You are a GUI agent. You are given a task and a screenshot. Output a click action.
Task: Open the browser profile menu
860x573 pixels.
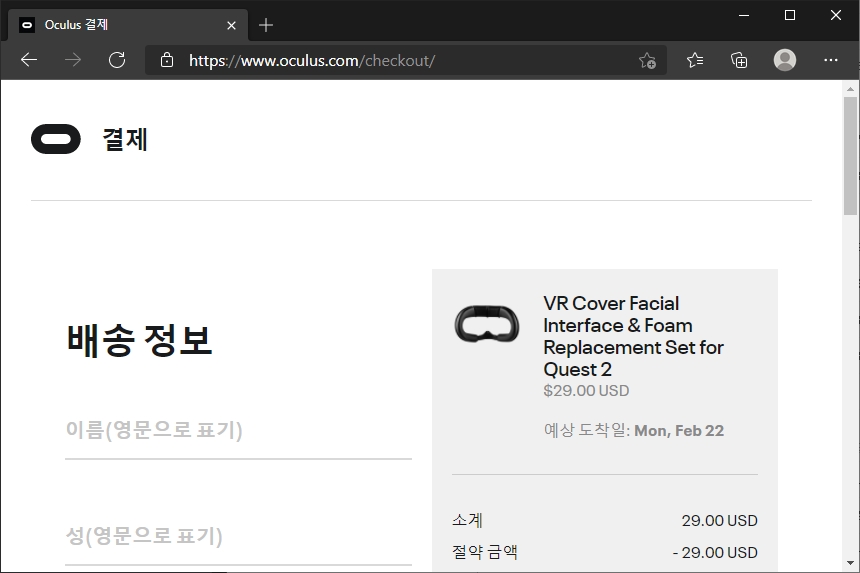(785, 60)
